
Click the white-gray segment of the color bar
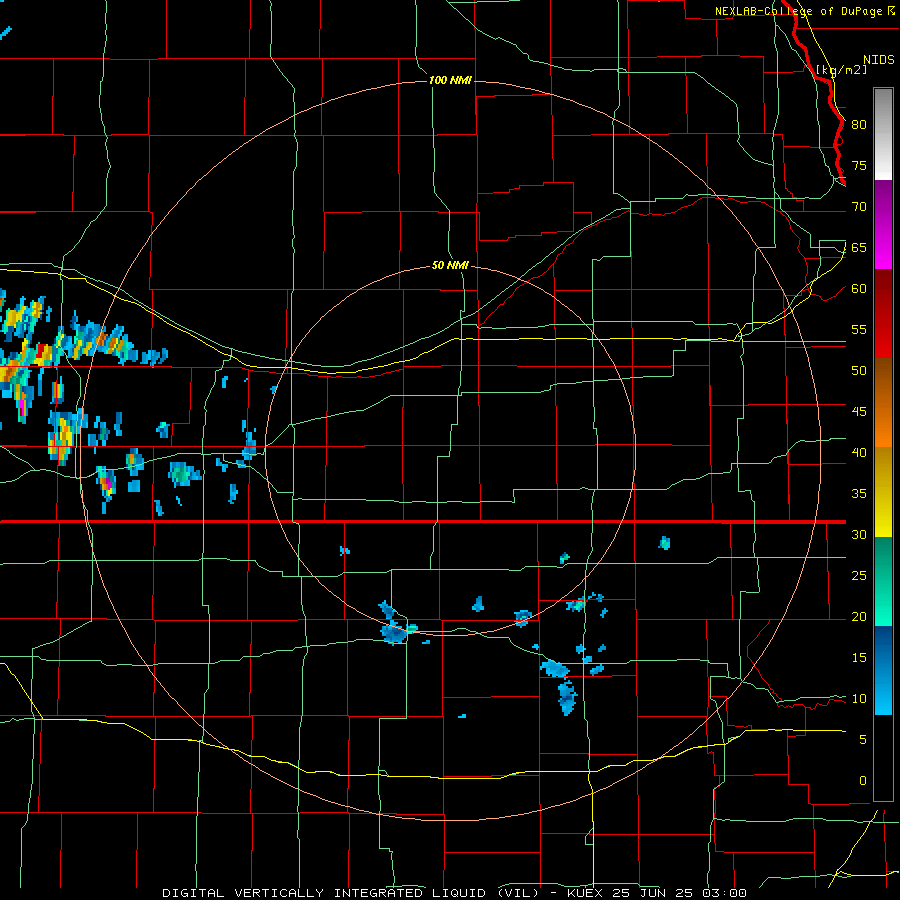tap(883, 134)
